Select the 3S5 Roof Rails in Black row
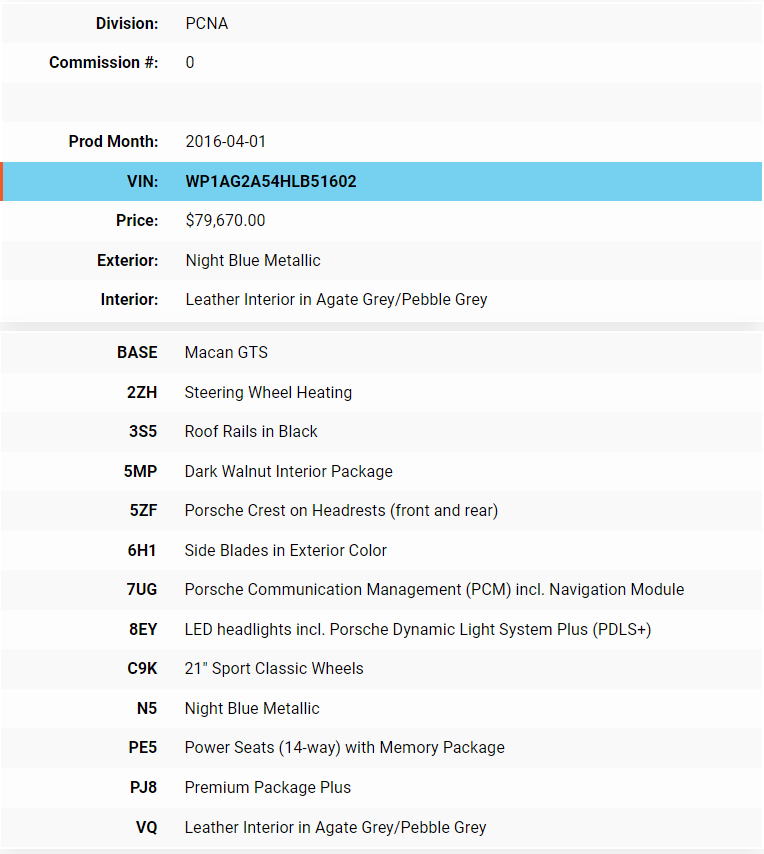The width and height of the screenshot is (764, 854). point(251,432)
